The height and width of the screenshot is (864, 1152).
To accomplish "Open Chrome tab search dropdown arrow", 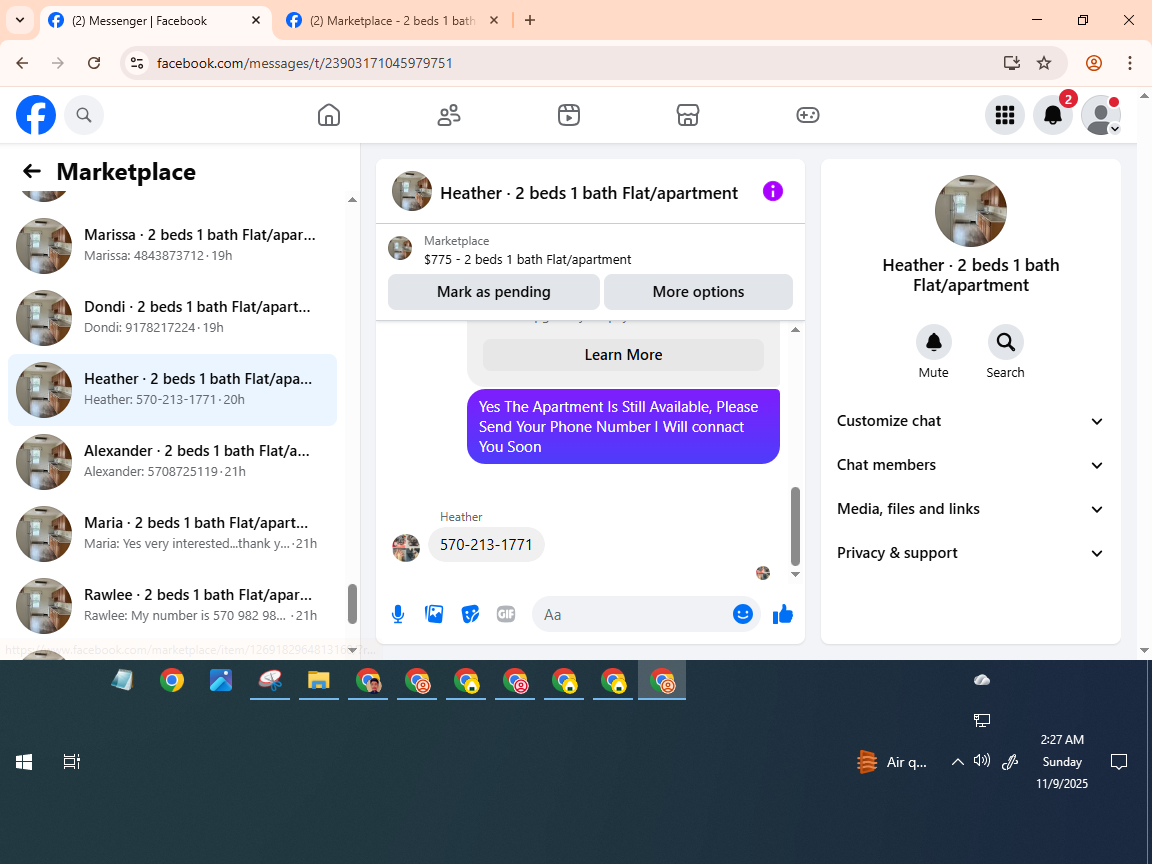I will click(x=20, y=21).
